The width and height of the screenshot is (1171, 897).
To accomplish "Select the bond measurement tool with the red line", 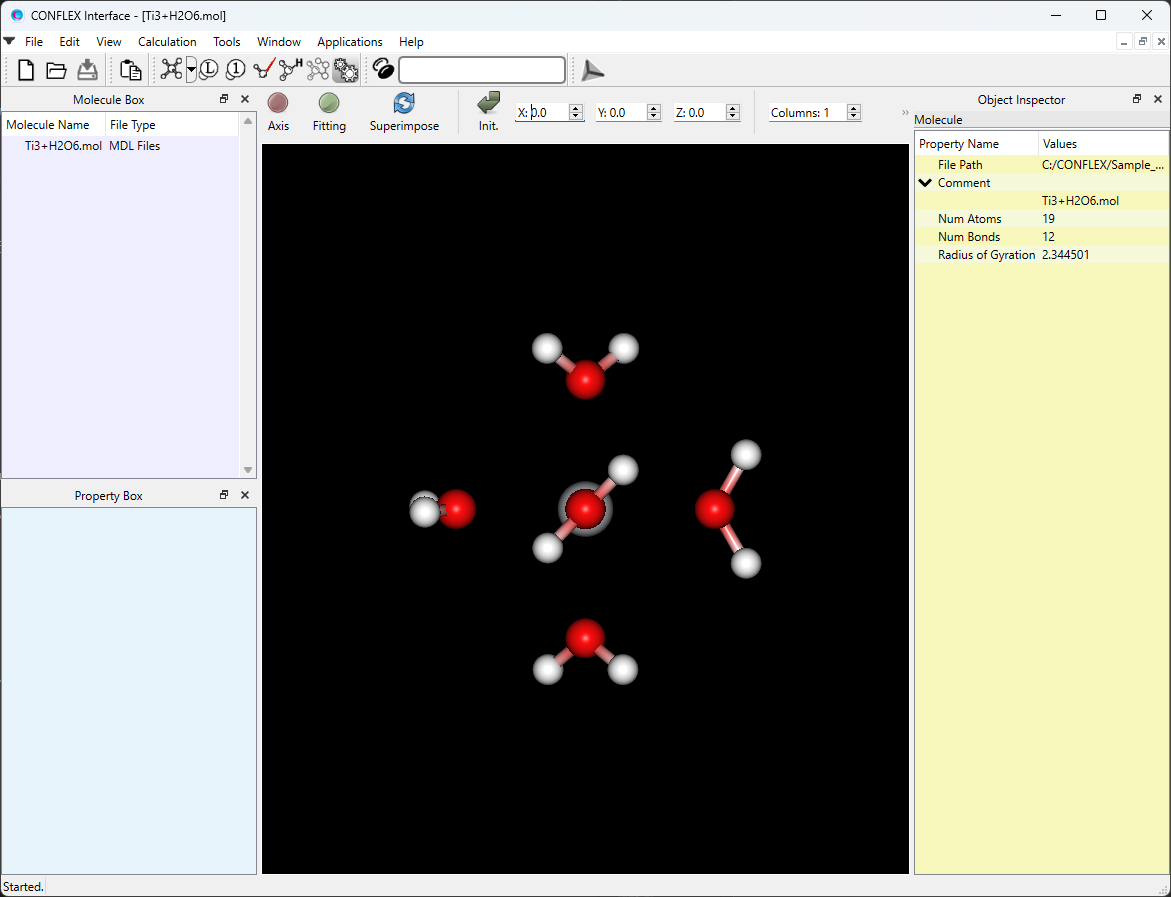I will [x=263, y=70].
